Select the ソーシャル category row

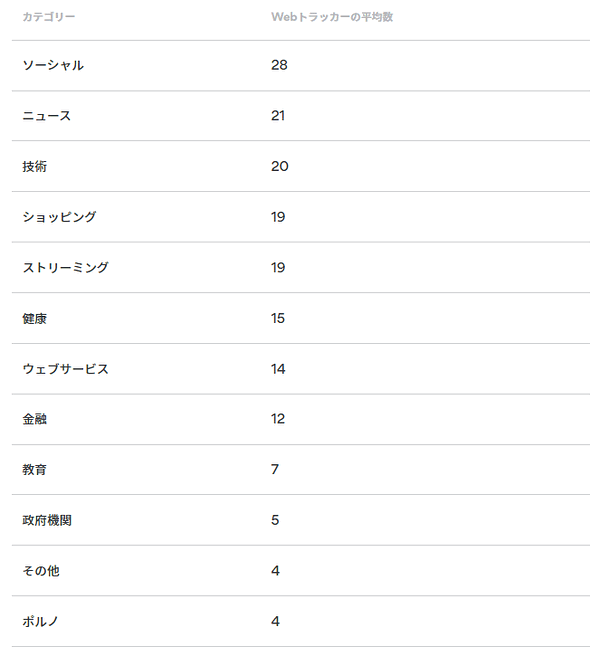[x=300, y=65]
